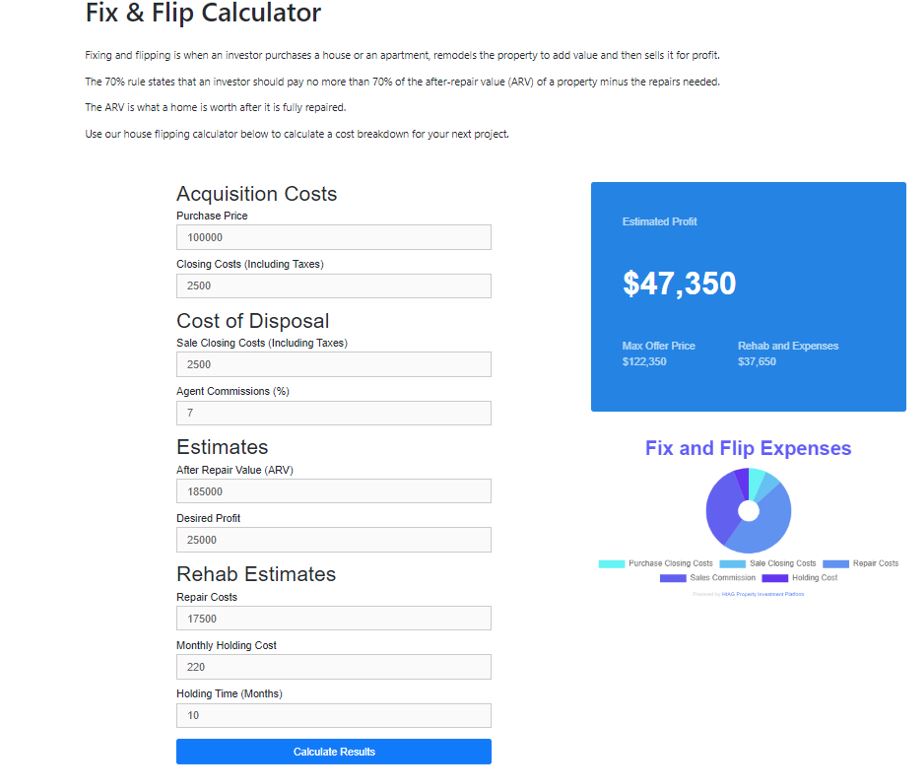Click the Purchase Price input field

point(334,237)
